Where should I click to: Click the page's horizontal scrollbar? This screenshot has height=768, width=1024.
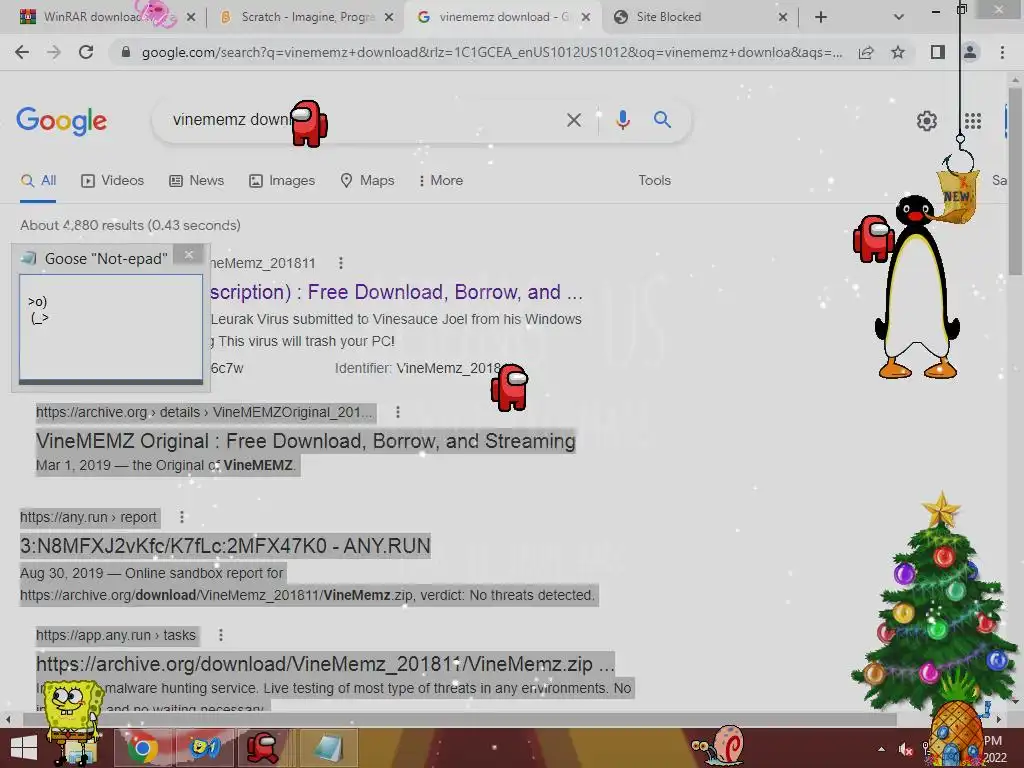click(x=460, y=720)
